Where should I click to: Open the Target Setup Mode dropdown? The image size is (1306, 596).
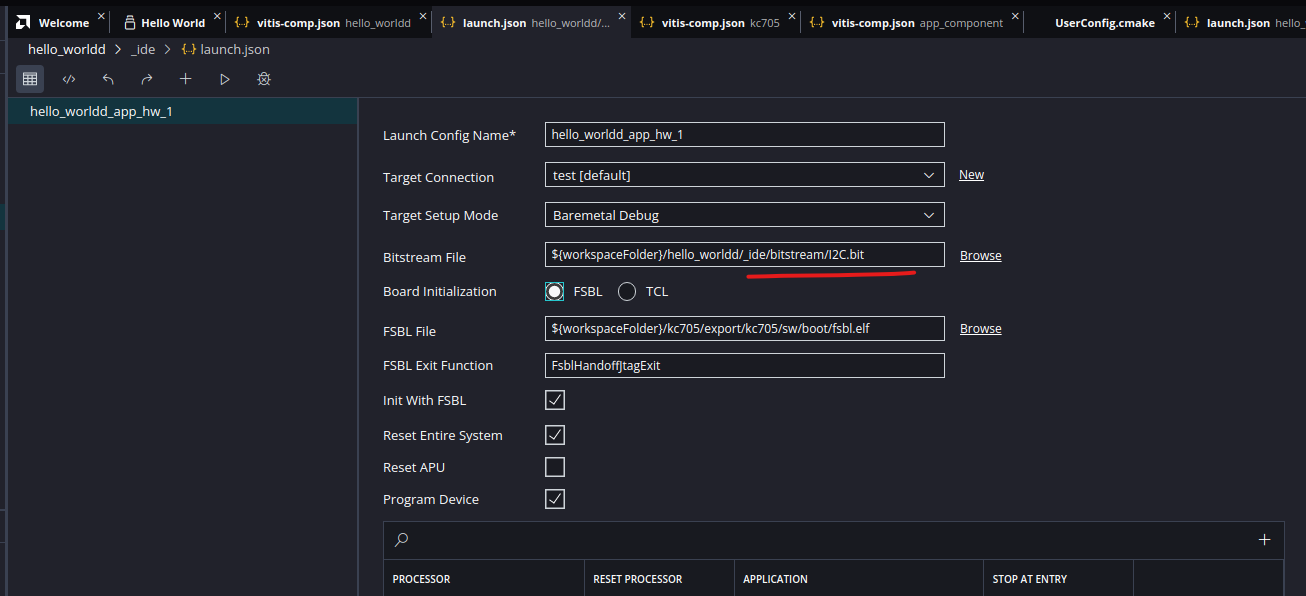click(x=745, y=214)
